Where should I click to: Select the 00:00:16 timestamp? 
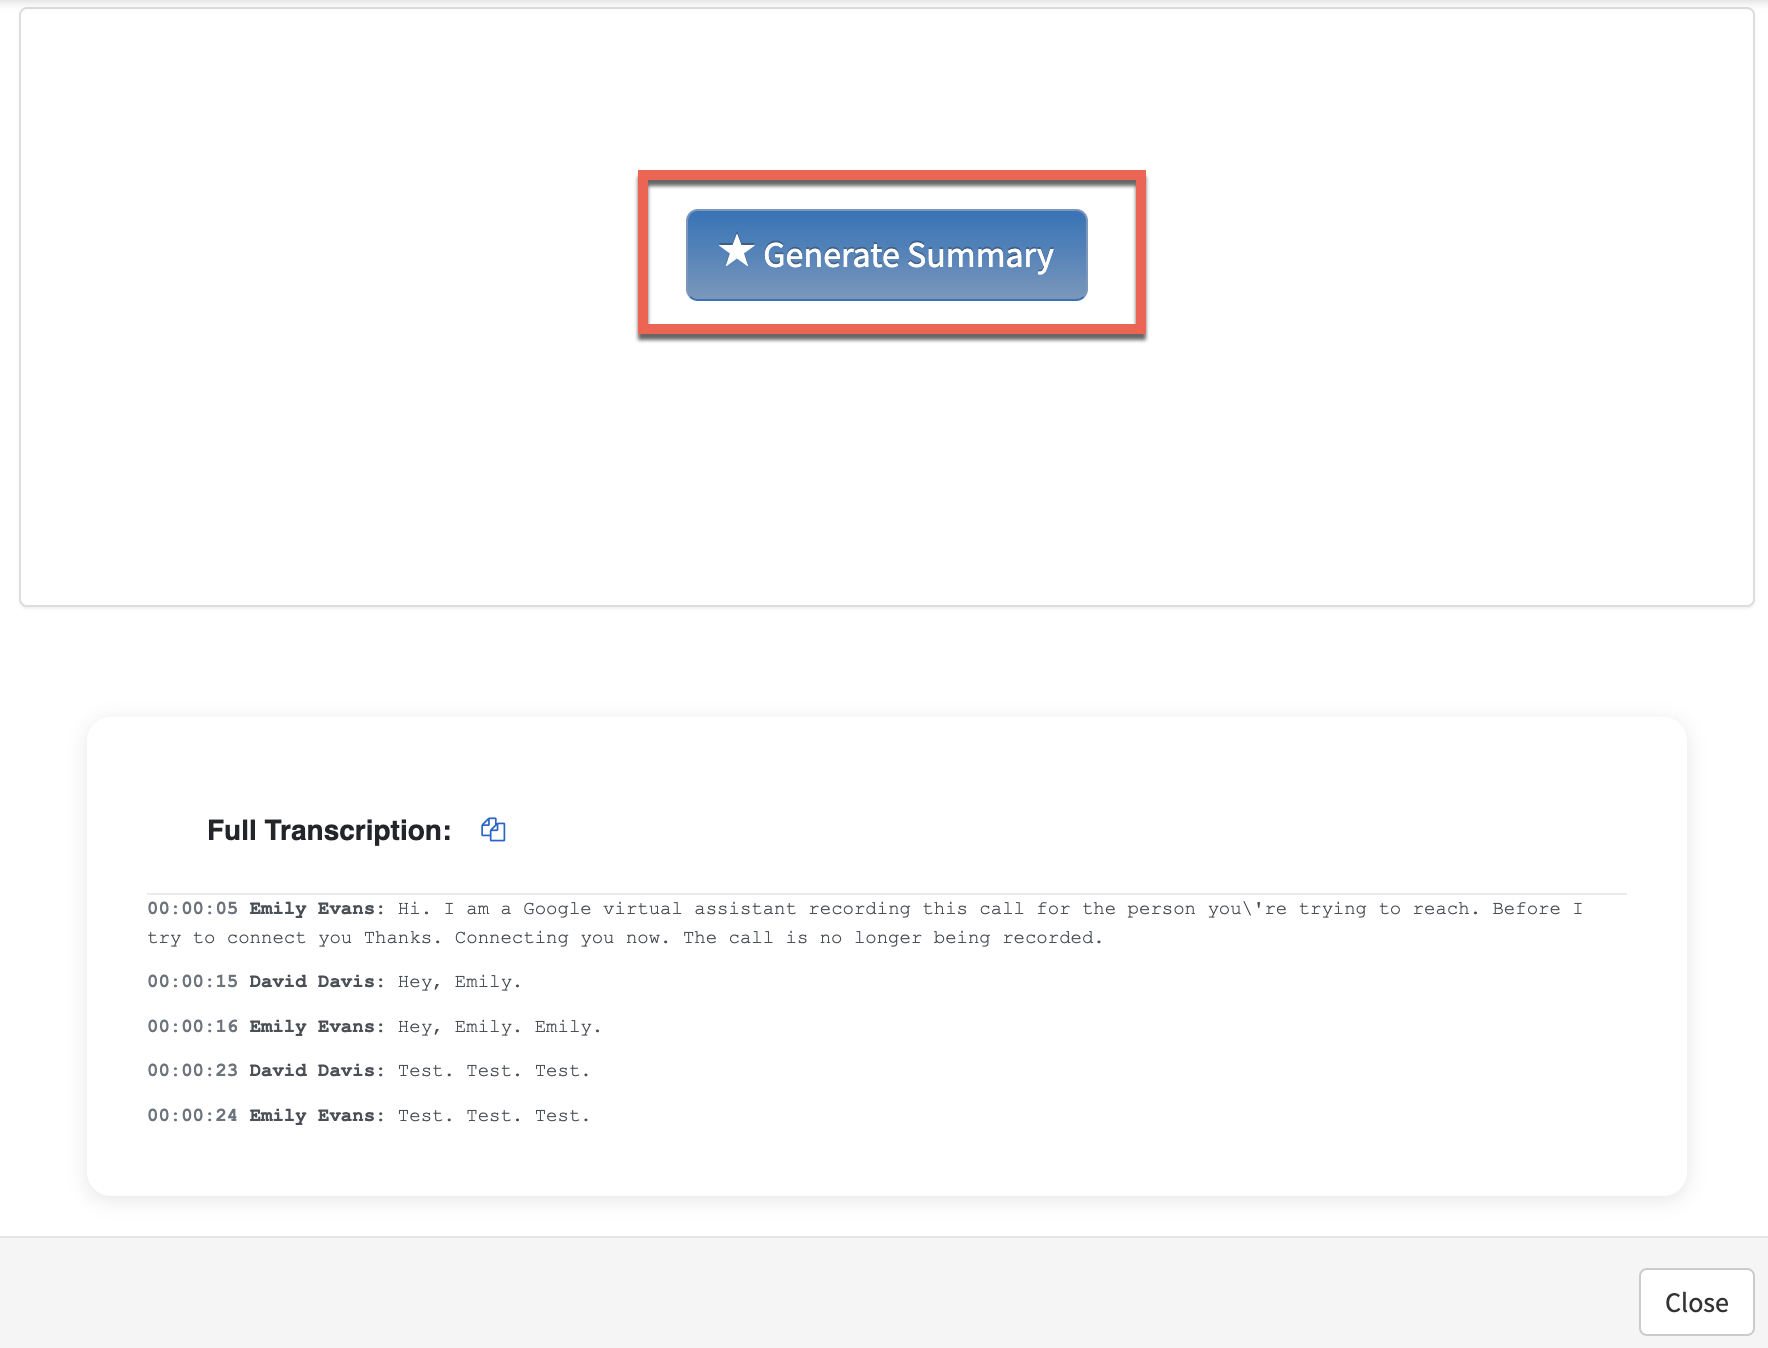point(193,1027)
